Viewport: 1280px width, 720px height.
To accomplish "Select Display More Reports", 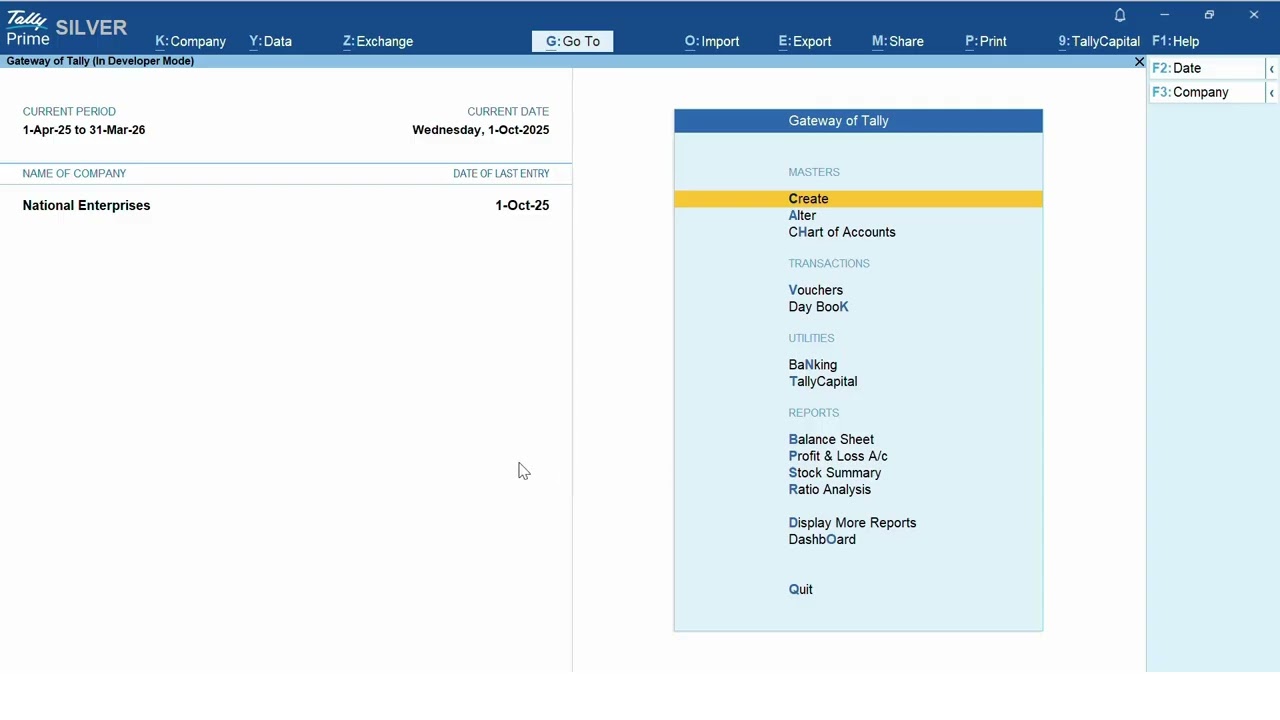I will point(852,523).
